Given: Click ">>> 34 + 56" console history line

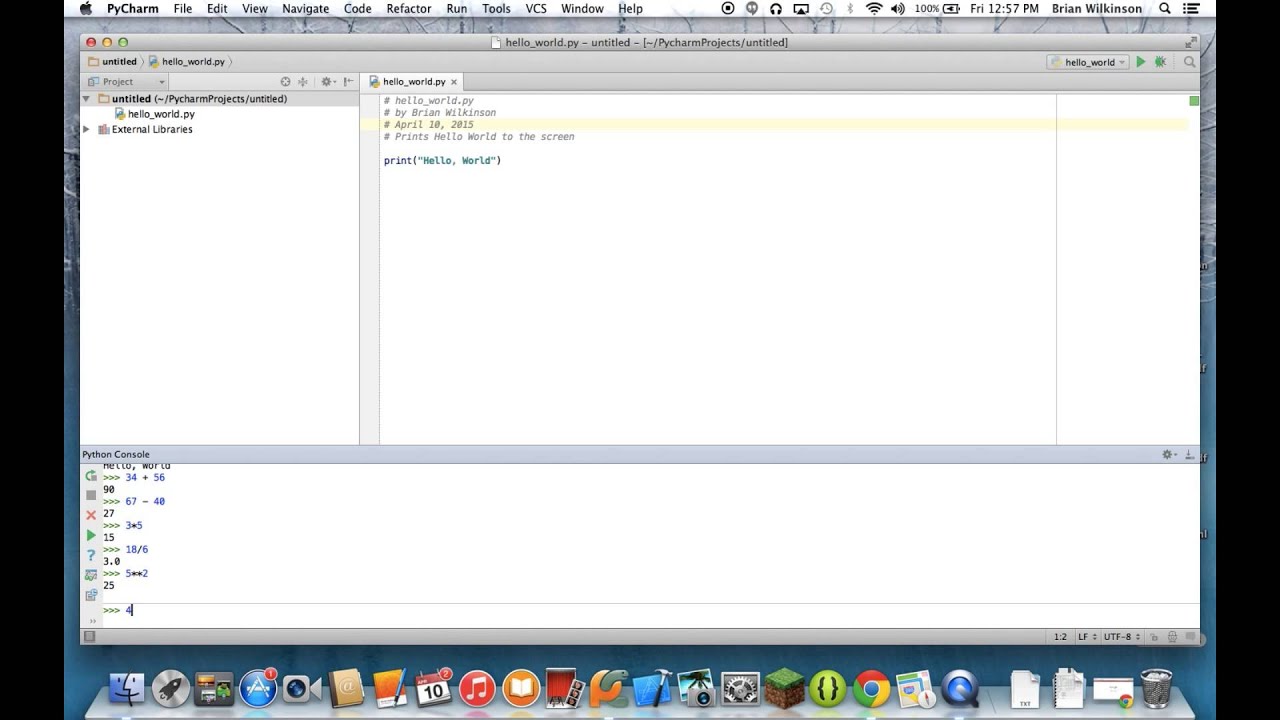Looking at the screenshot, I should point(133,478).
